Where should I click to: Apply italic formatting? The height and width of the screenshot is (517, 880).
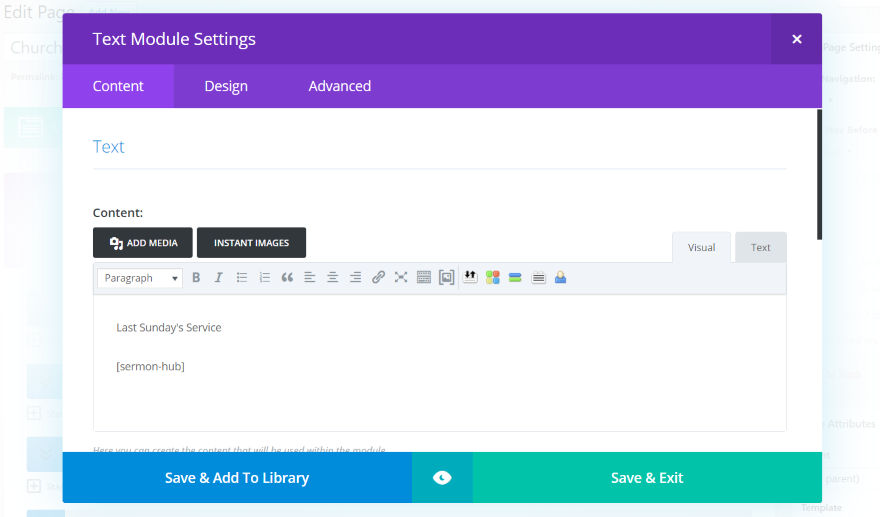pyautogui.click(x=218, y=278)
